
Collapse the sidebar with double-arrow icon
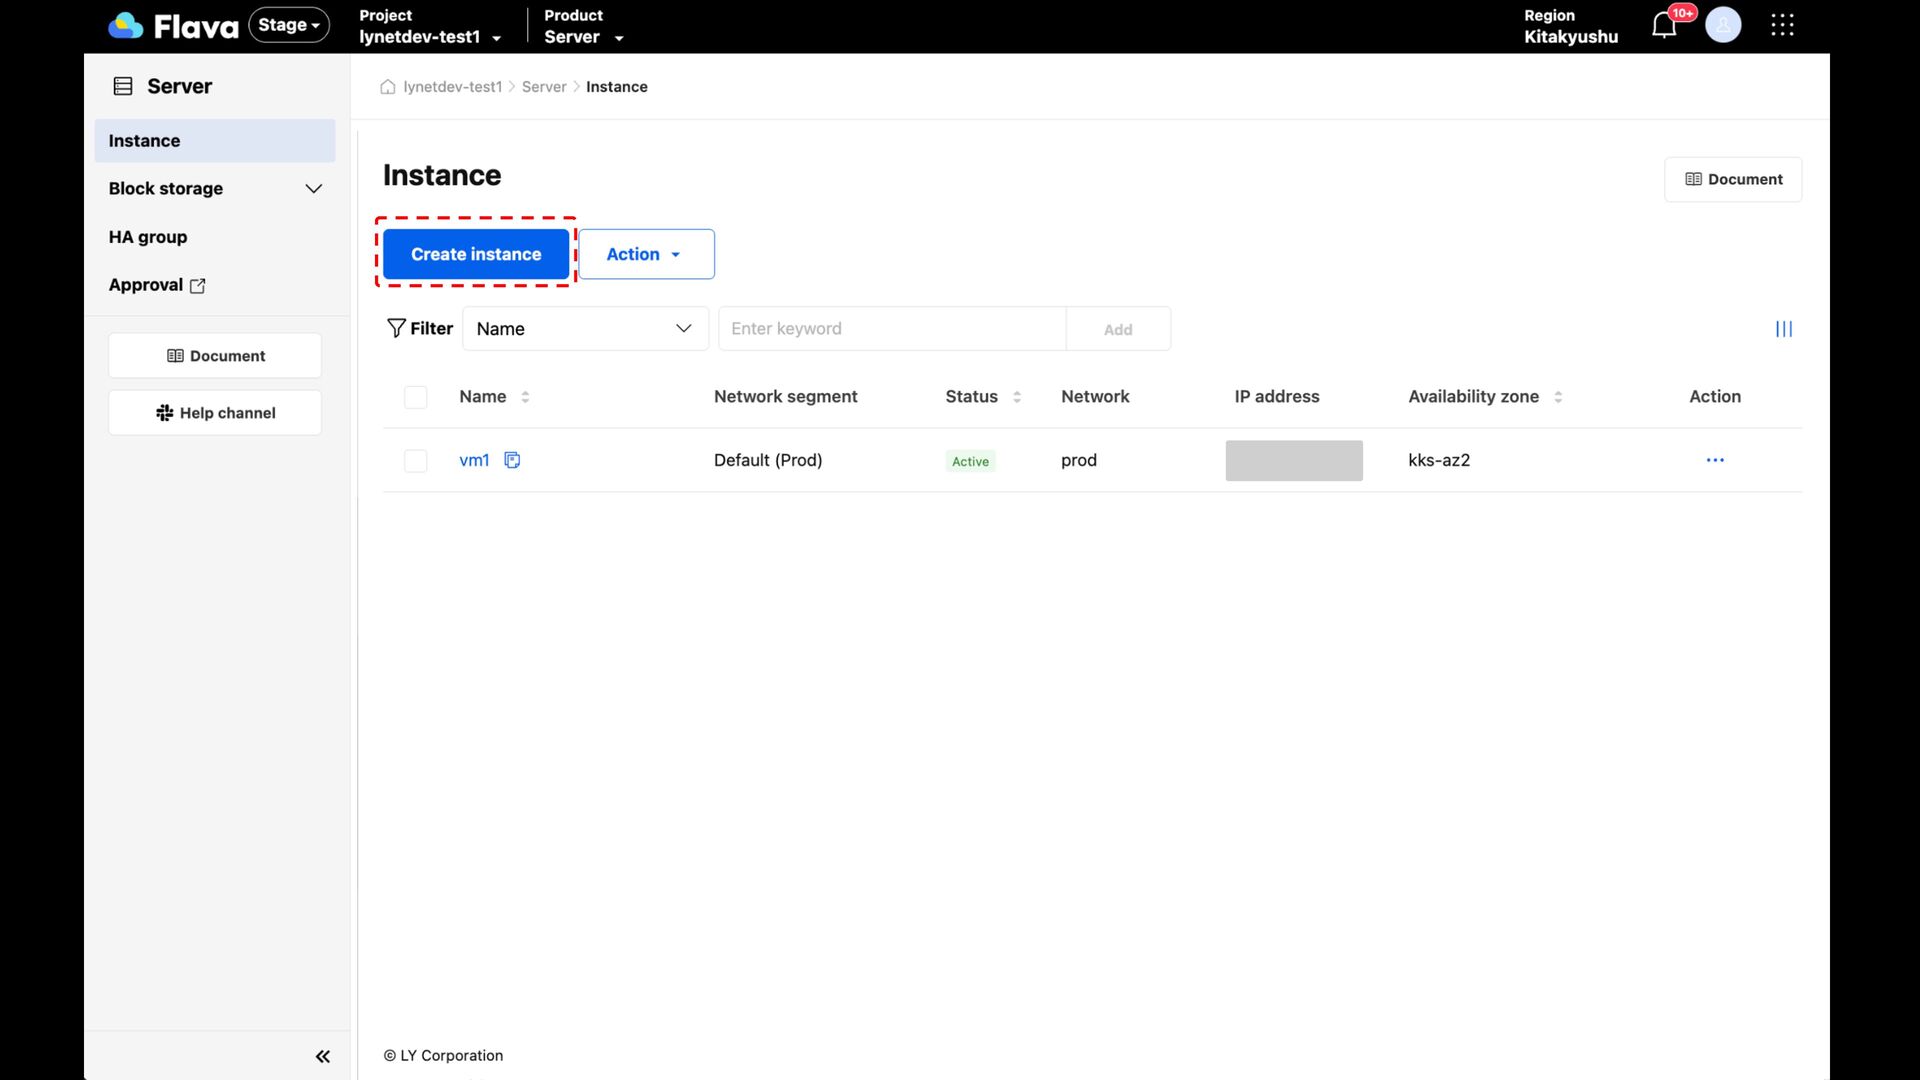[x=322, y=1056]
